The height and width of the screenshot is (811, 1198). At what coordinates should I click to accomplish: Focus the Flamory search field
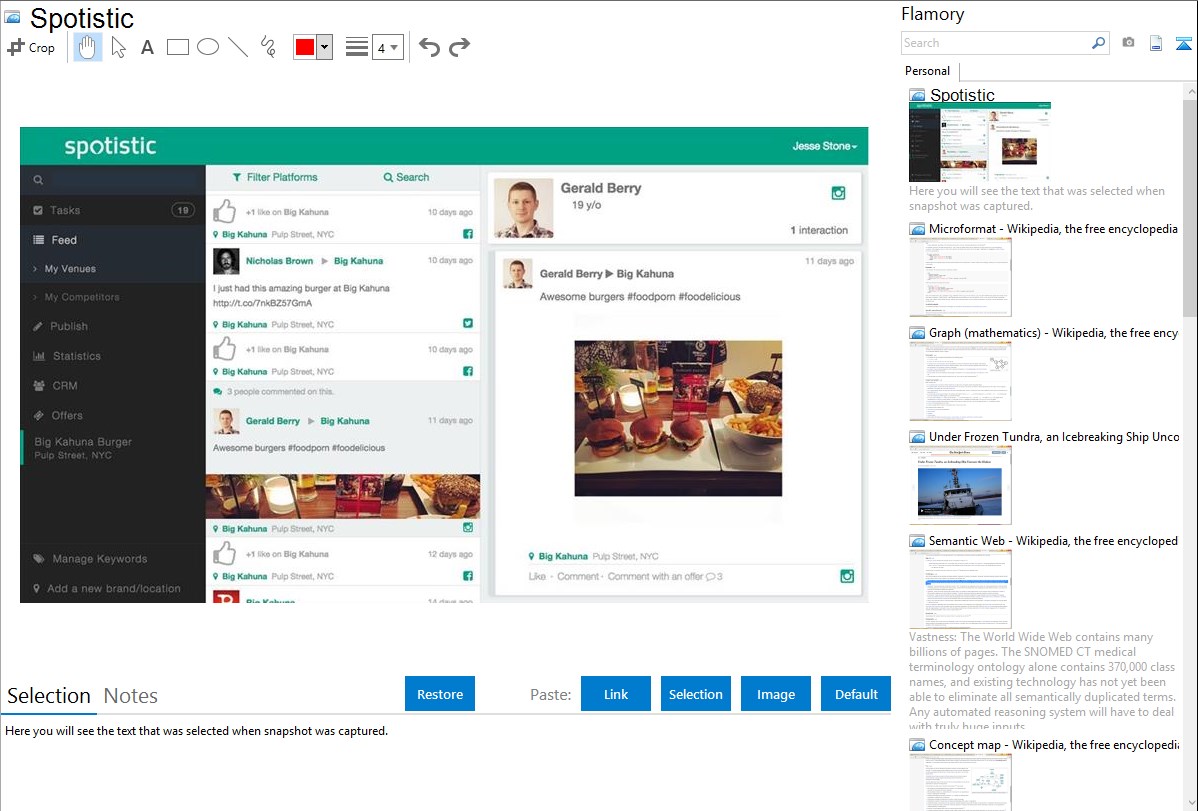995,43
